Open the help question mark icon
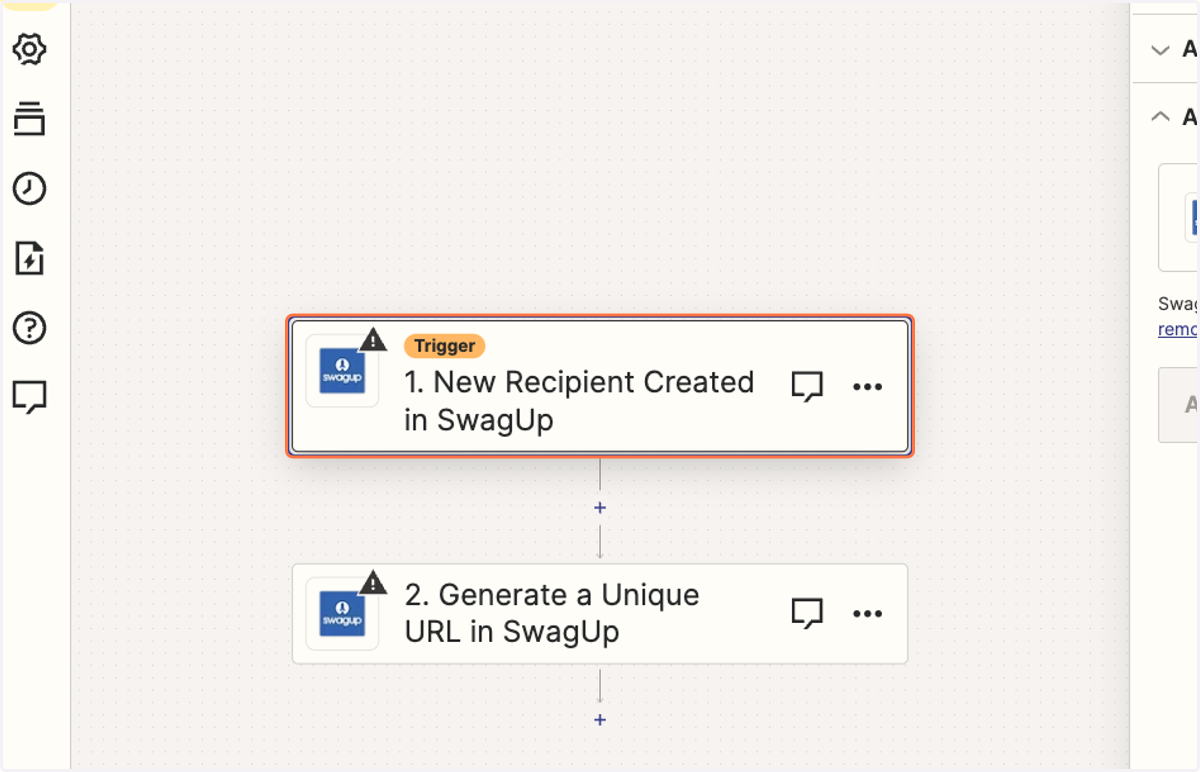Image resolution: width=1200 pixels, height=772 pixels. 30,328
